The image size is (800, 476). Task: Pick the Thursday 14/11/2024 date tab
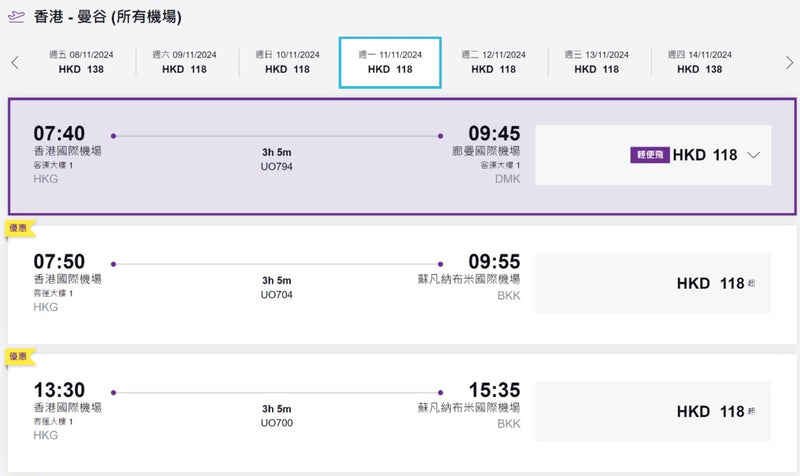pyautogui.click(x=699, y=62)
